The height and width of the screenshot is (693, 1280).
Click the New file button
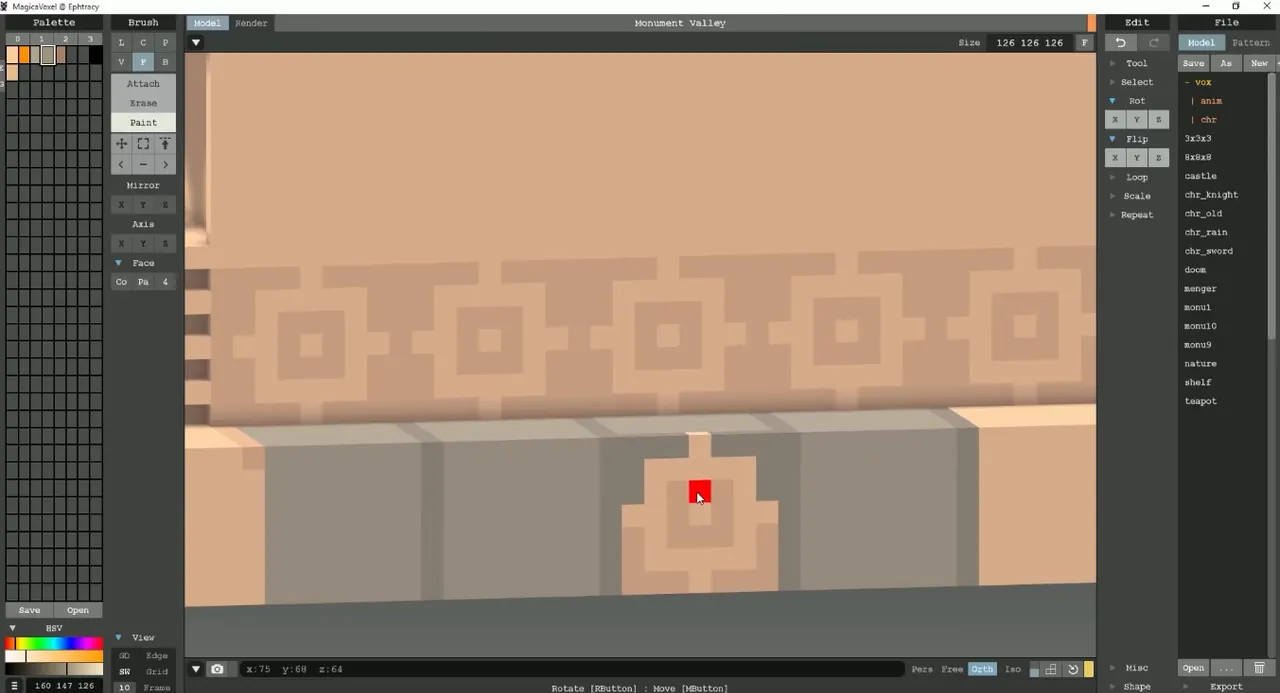[1259, 63]
